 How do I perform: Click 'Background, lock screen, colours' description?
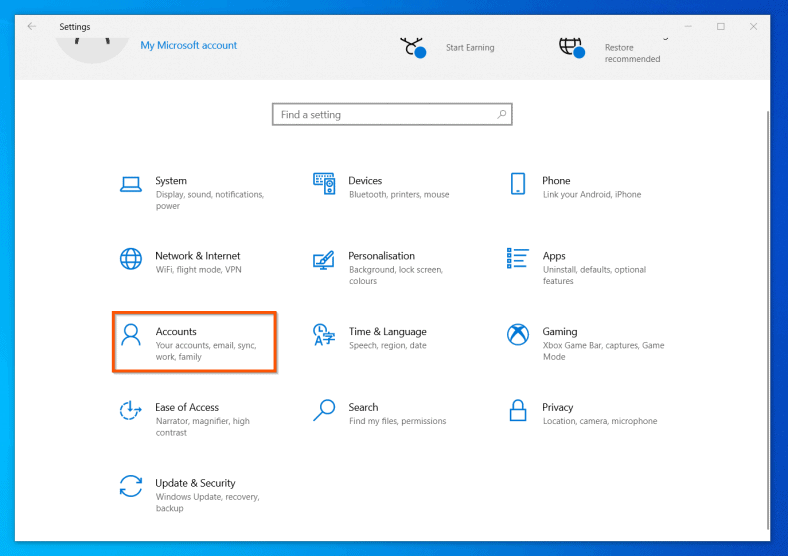pyautogui.click(x=396, y=275)
